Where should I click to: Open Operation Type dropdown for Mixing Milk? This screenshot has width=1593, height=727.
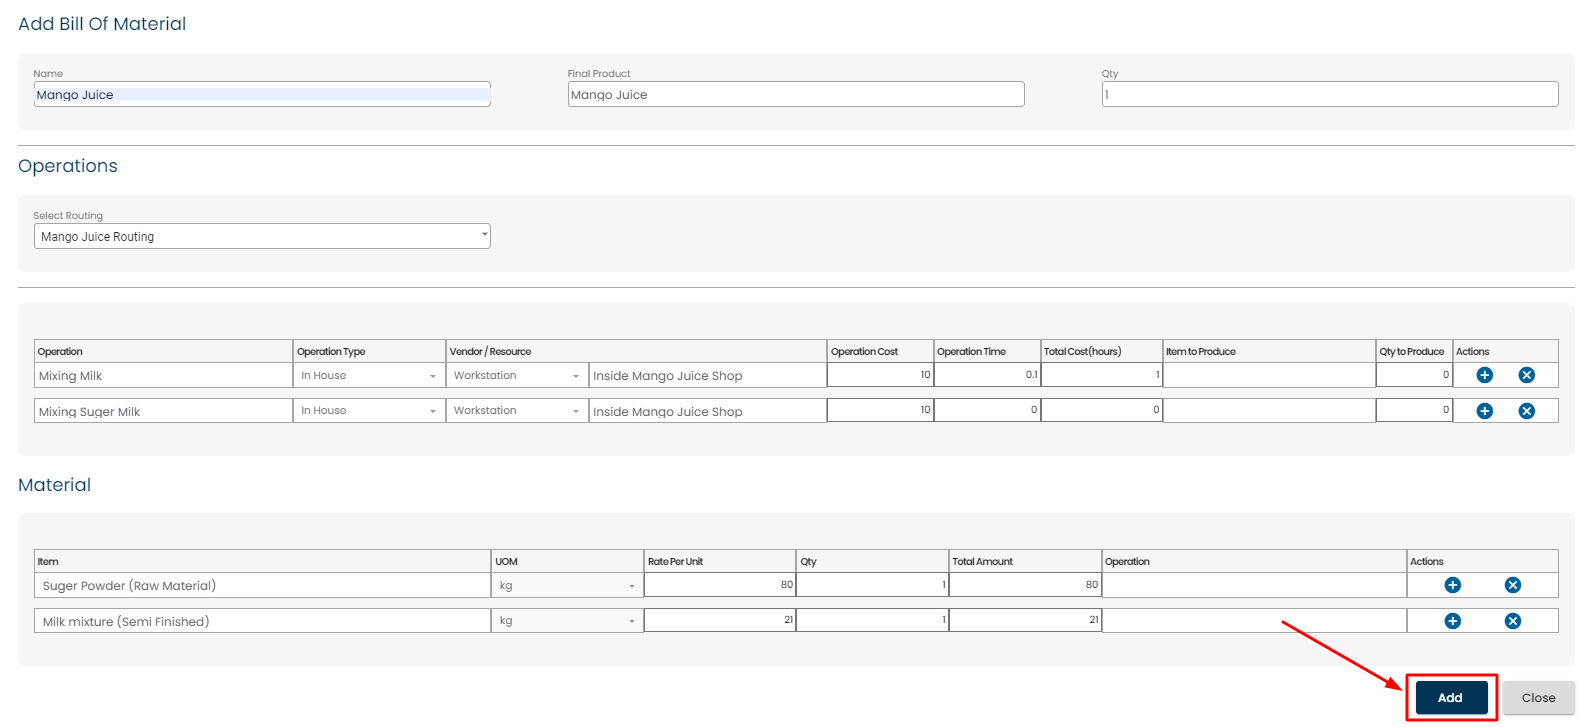[369, 375]
